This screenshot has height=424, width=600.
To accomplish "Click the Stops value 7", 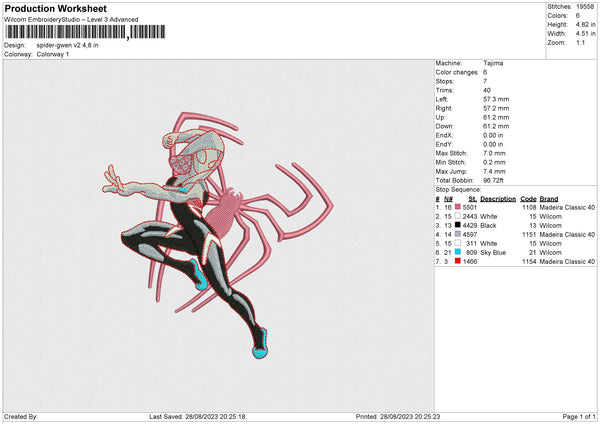I will coord(485,81).
